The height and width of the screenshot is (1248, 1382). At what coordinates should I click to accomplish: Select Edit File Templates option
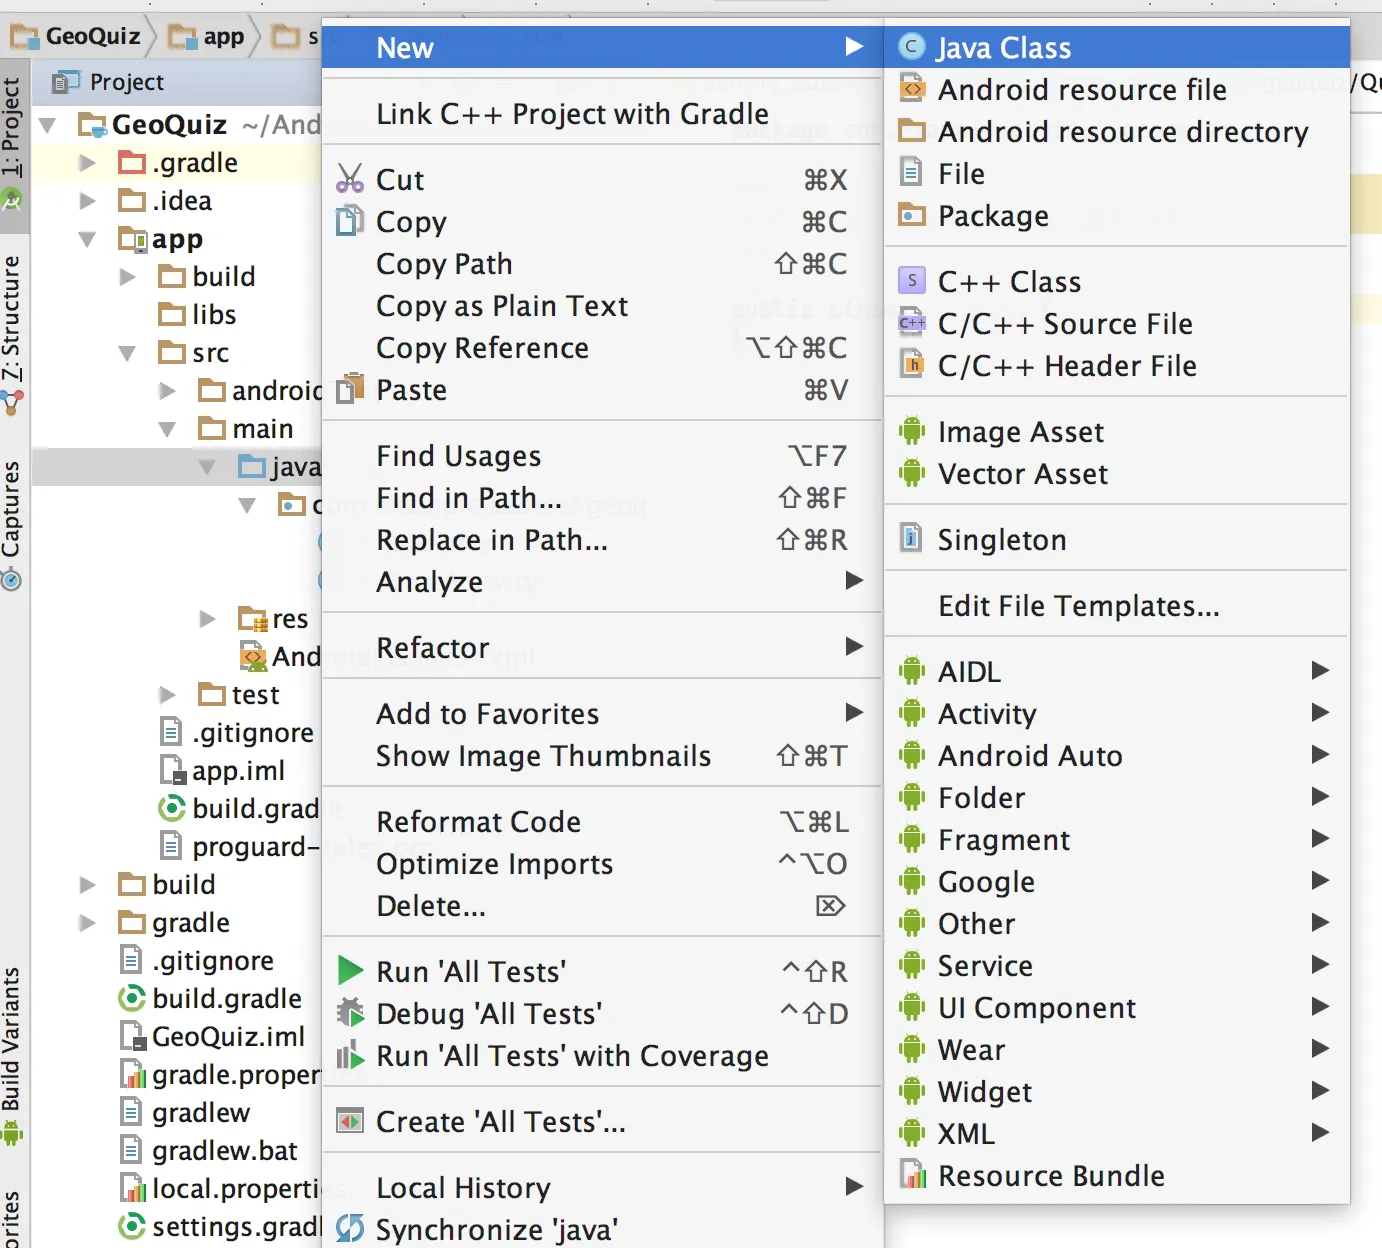pos(1078,606)
